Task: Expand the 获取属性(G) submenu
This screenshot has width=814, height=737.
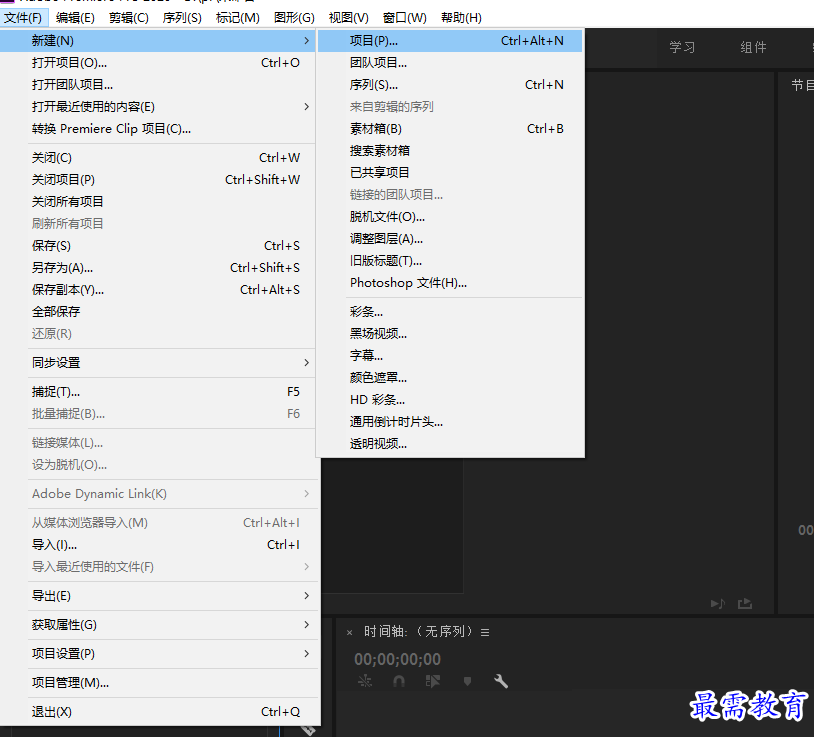Action: click(x=158, y=625)
